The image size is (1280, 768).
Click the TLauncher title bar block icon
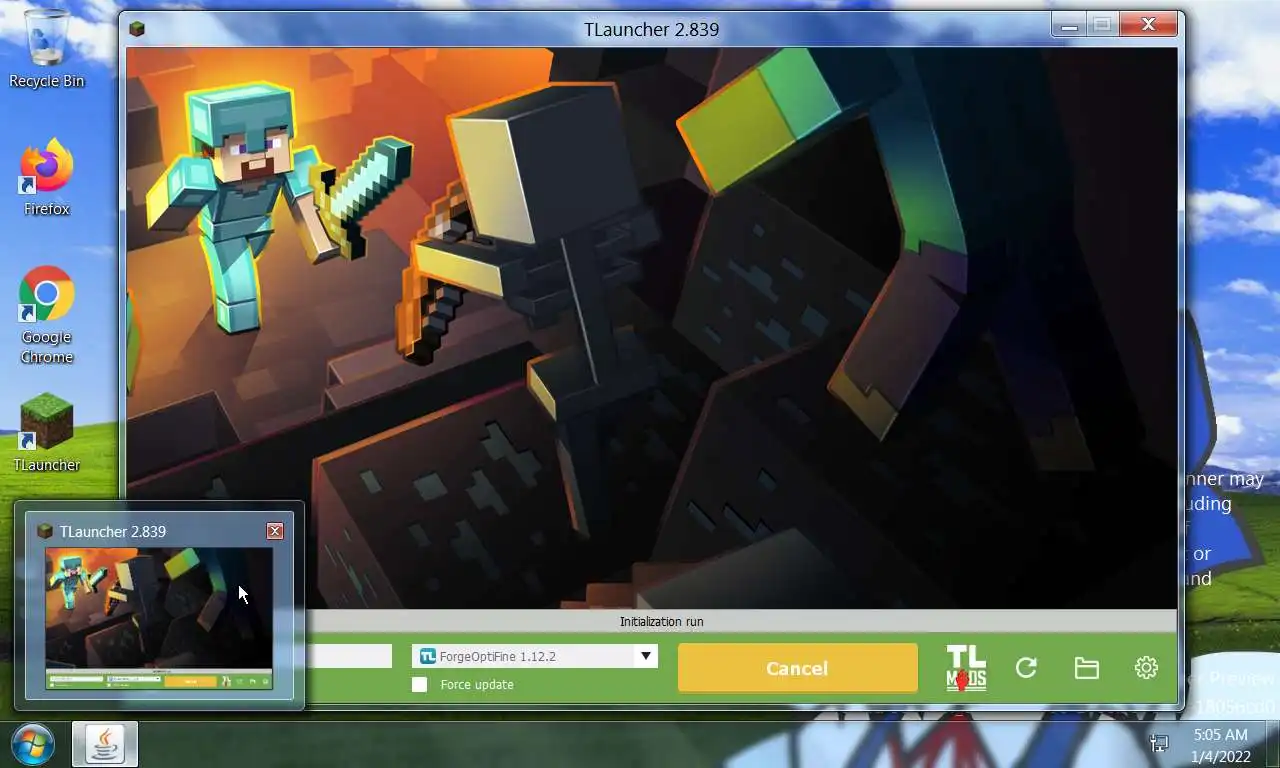click(137, 29)
